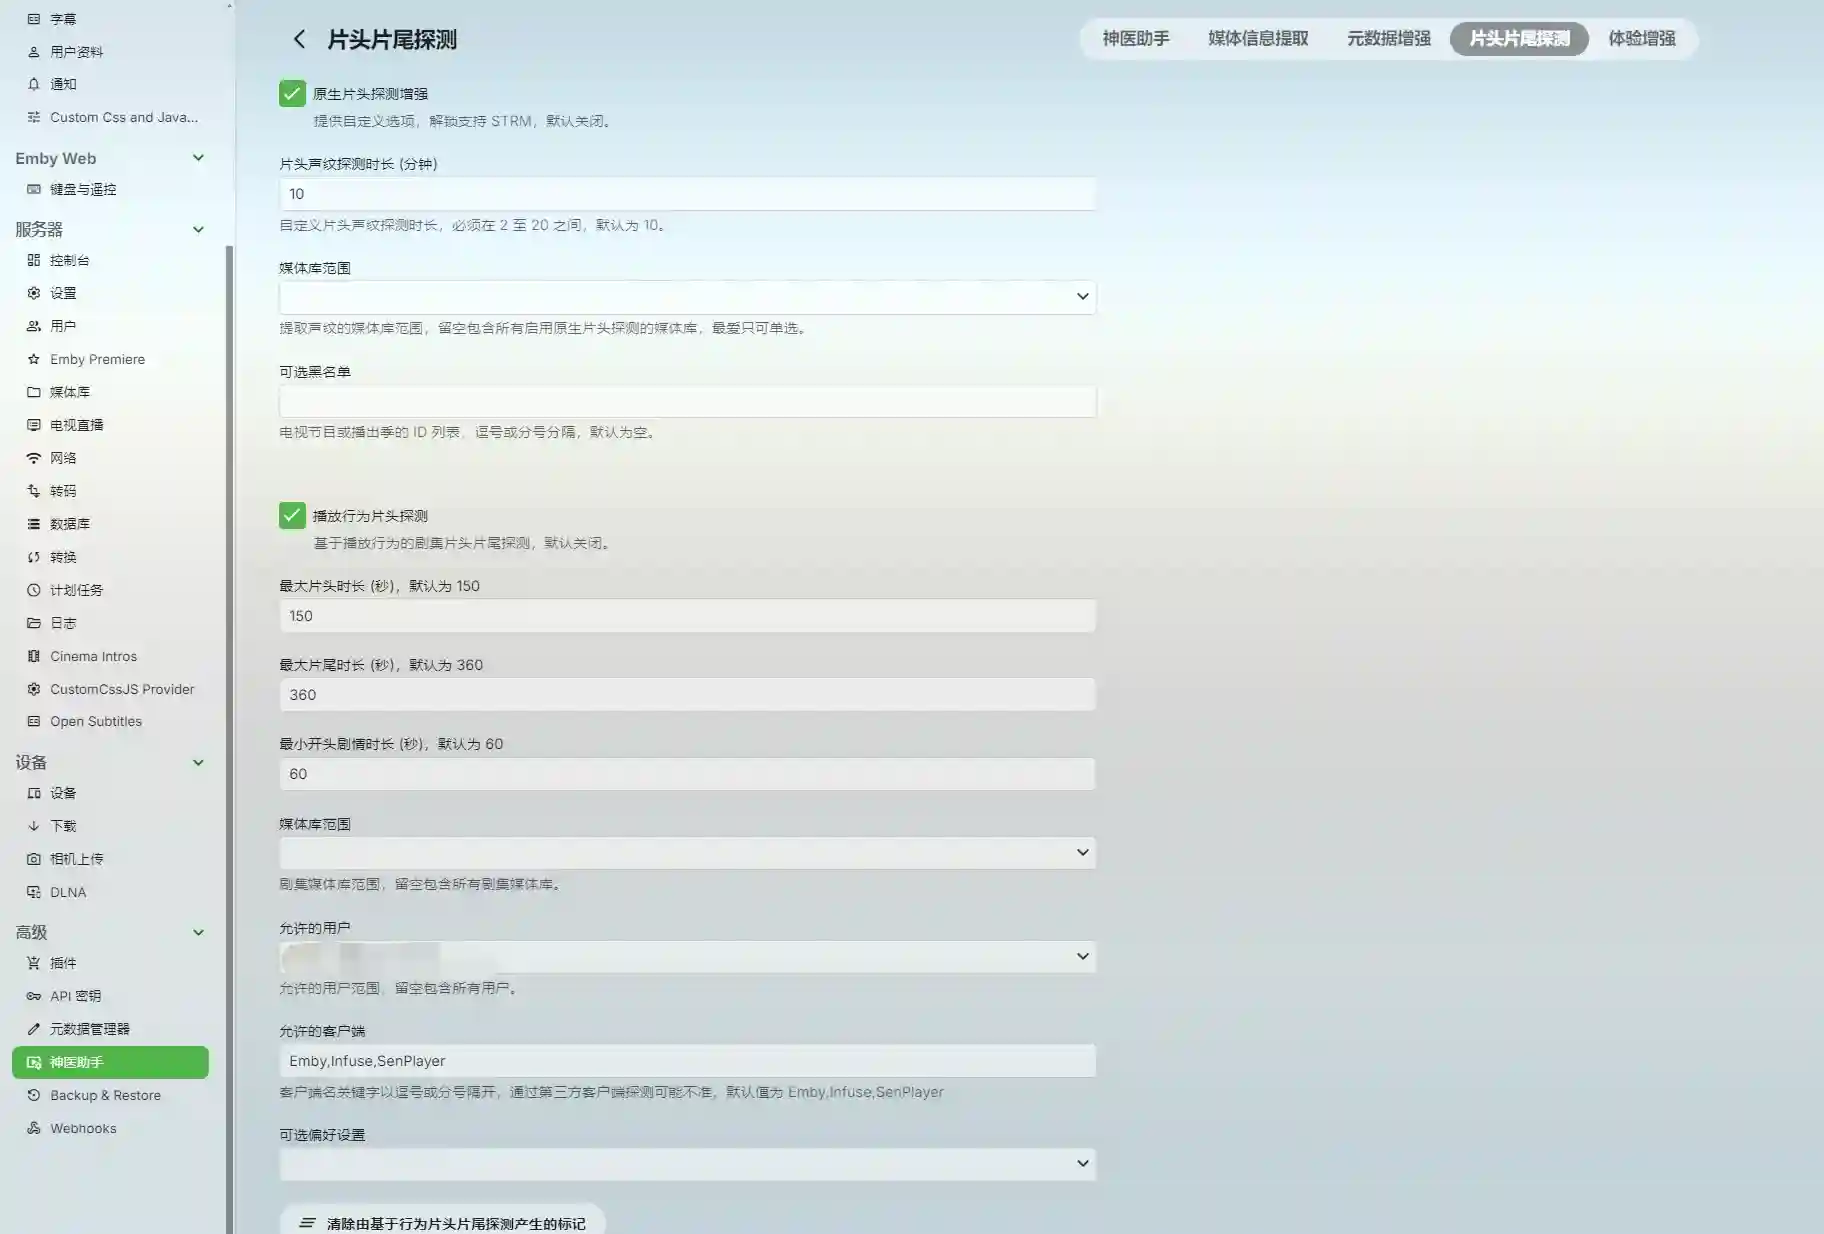Collapse the 服务器 sidebar section
Image resolution: width=1824 pixels, height=1234 pixels.
pyautogui.click(x=198, y=229)
